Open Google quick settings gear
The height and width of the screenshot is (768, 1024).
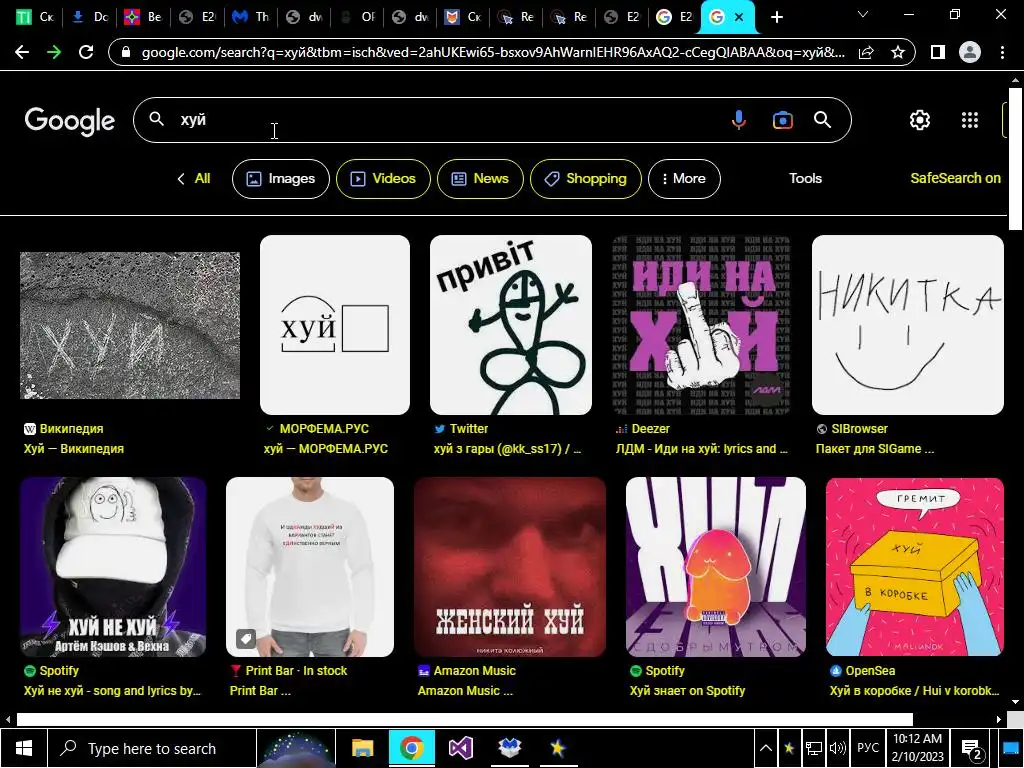[x=920, y=120]
